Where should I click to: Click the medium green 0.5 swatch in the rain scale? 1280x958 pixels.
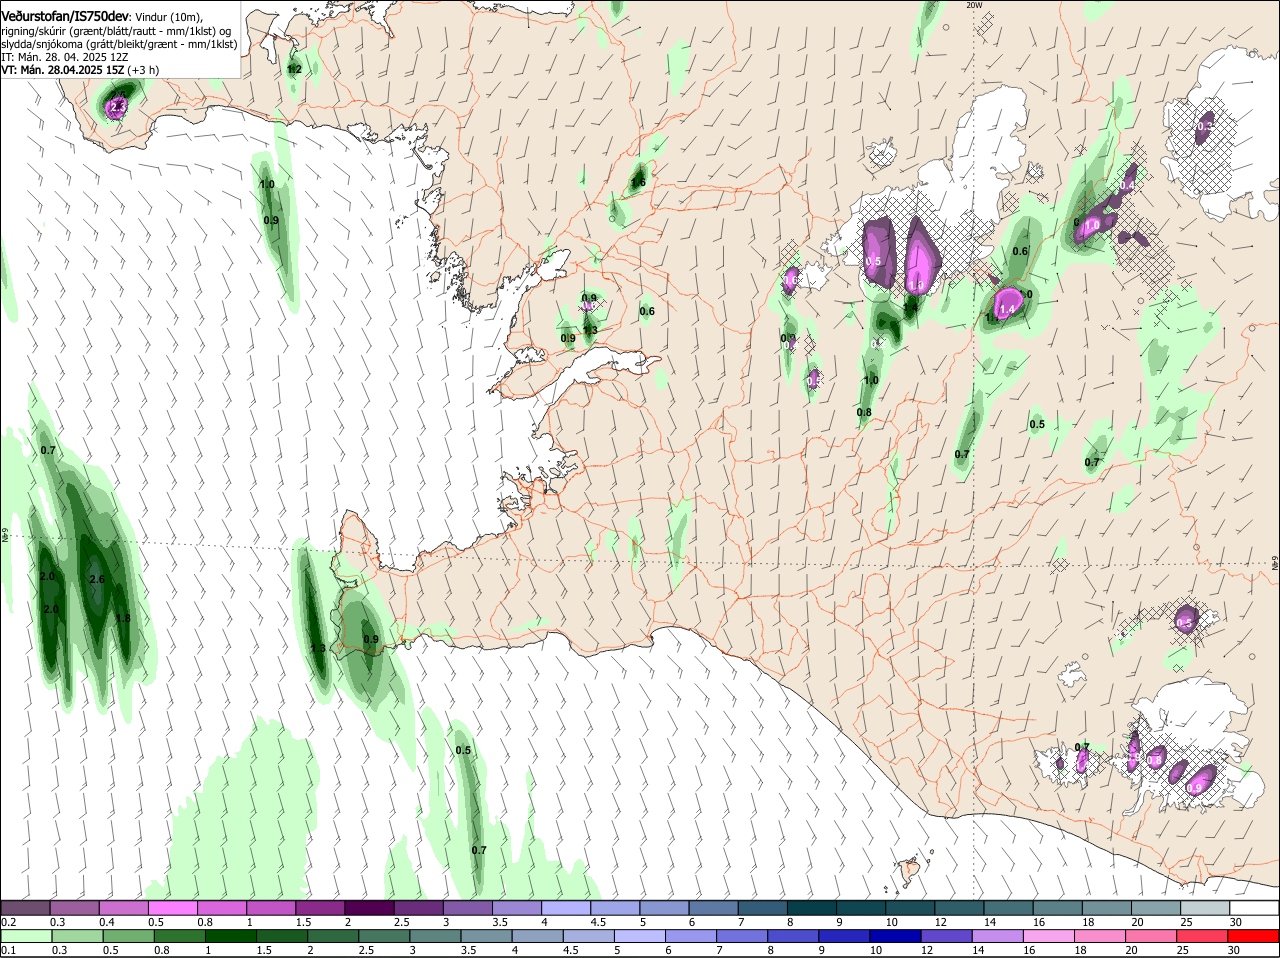pos(128,936)
